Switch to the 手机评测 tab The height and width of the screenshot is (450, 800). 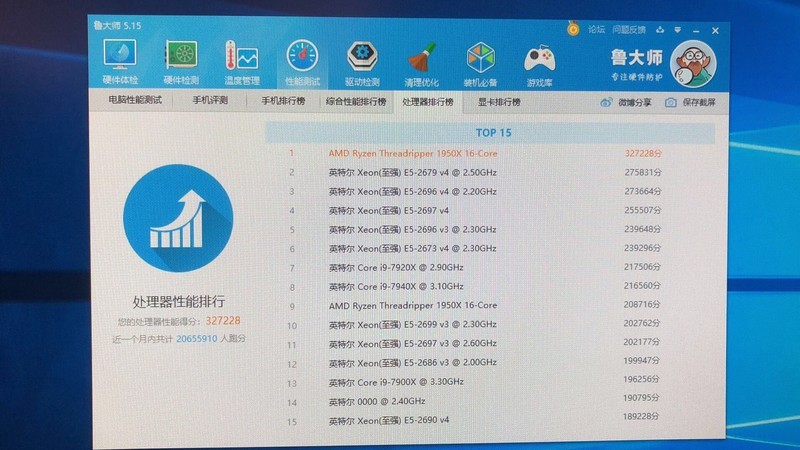point(210,101)
